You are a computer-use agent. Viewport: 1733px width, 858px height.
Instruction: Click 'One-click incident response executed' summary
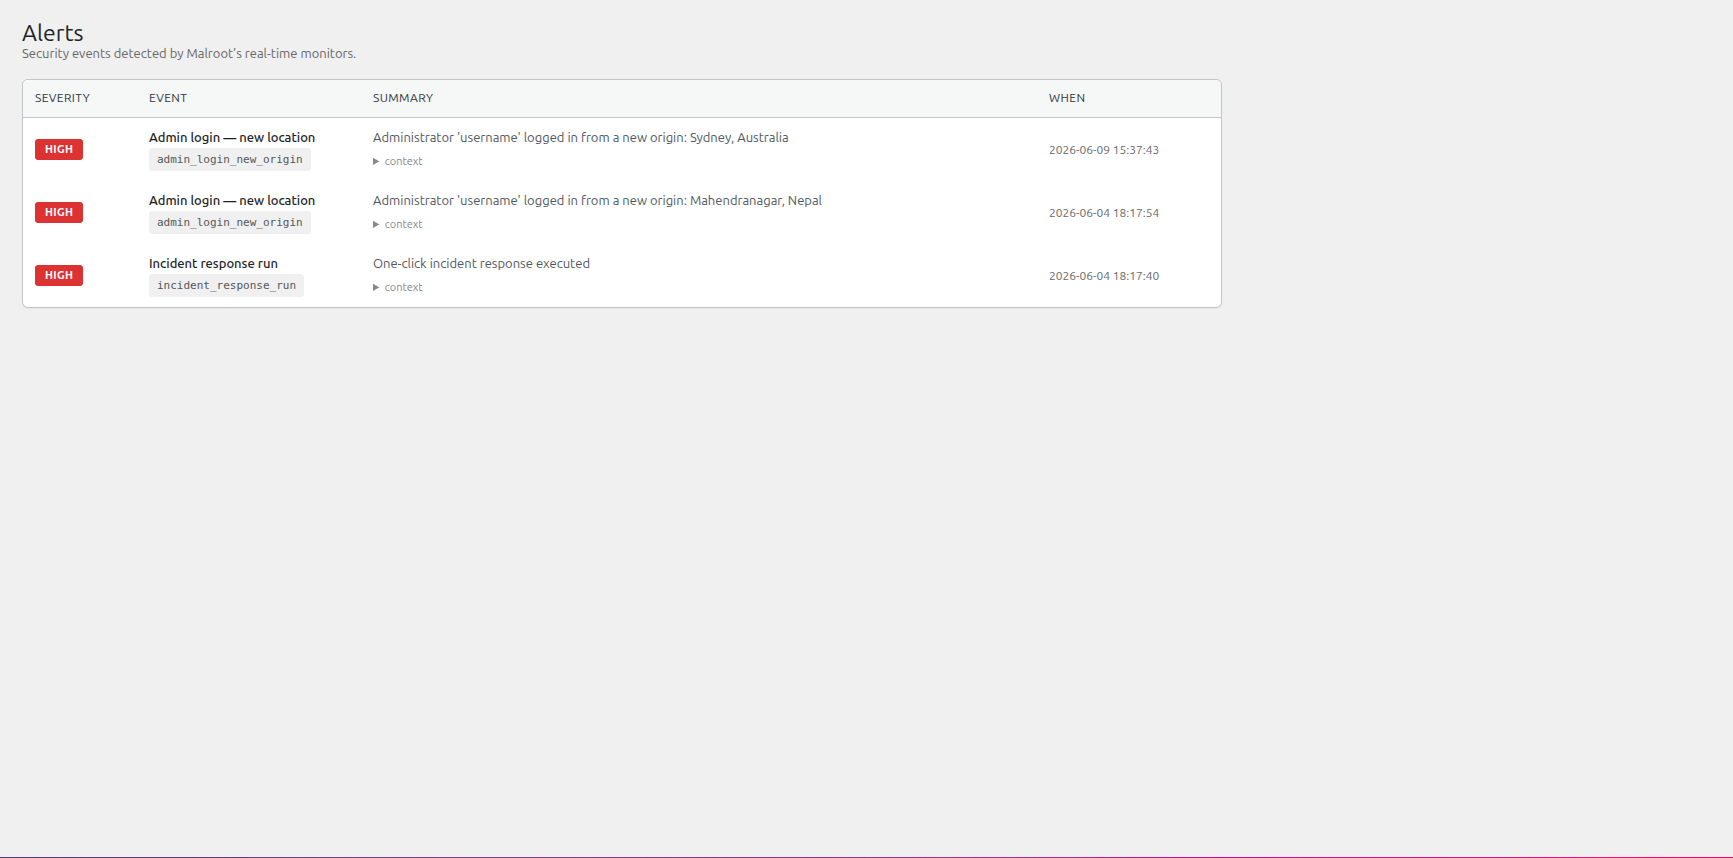[481, 263]
